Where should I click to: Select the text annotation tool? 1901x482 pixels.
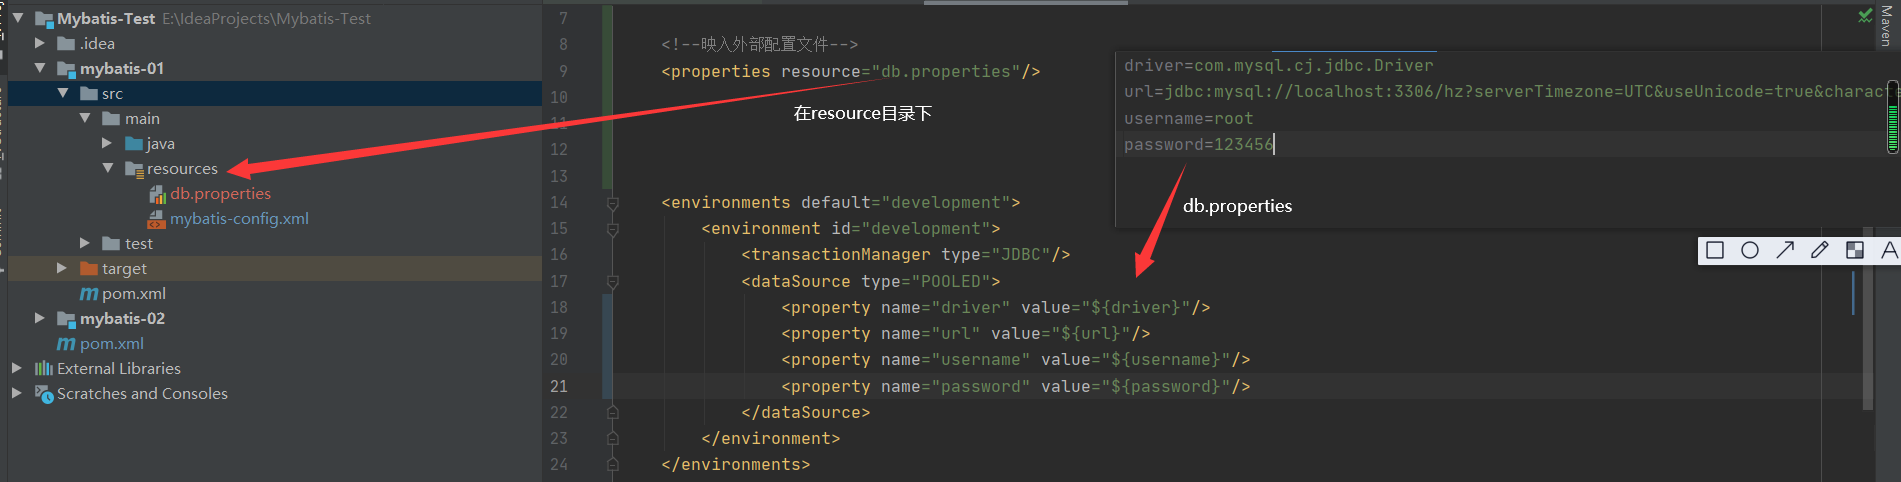tap(1889, 250)
